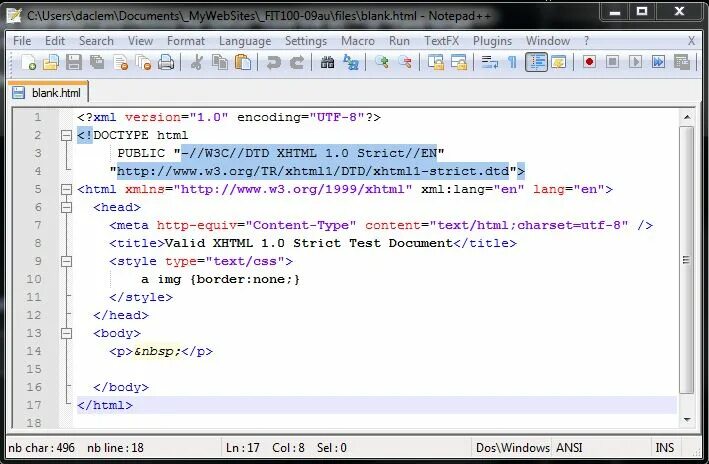Click the synchronize vertical scrolling icon
Screen dimensions: 709x464
click(x=435, y=62)
